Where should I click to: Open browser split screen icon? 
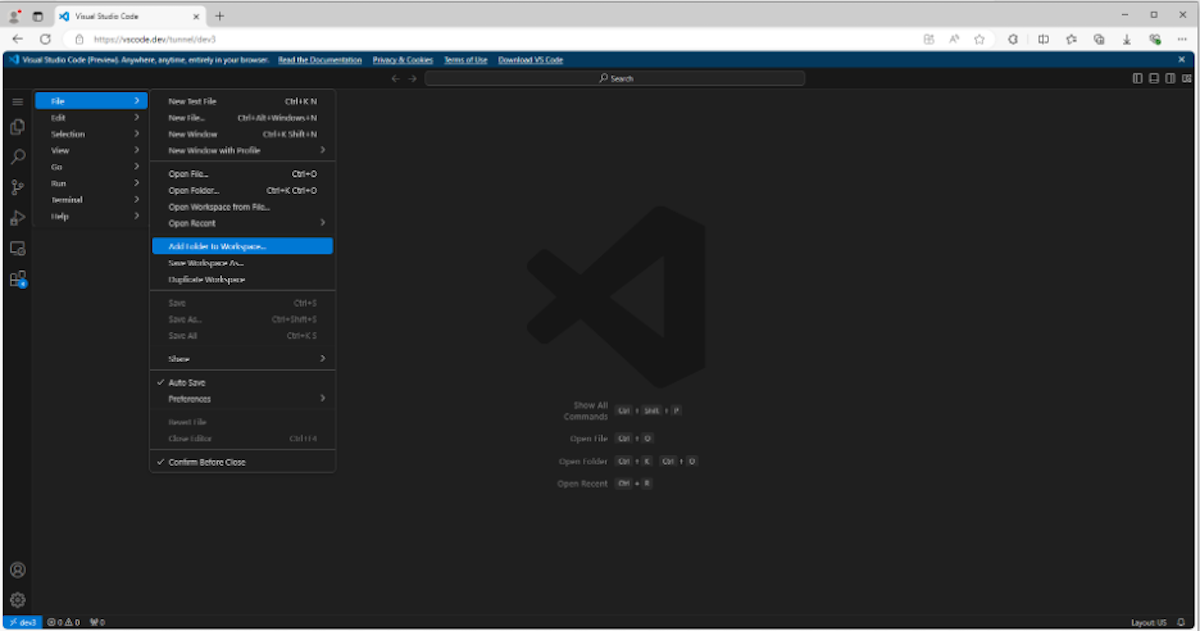pyautogui.click(x=1043, y=39)
